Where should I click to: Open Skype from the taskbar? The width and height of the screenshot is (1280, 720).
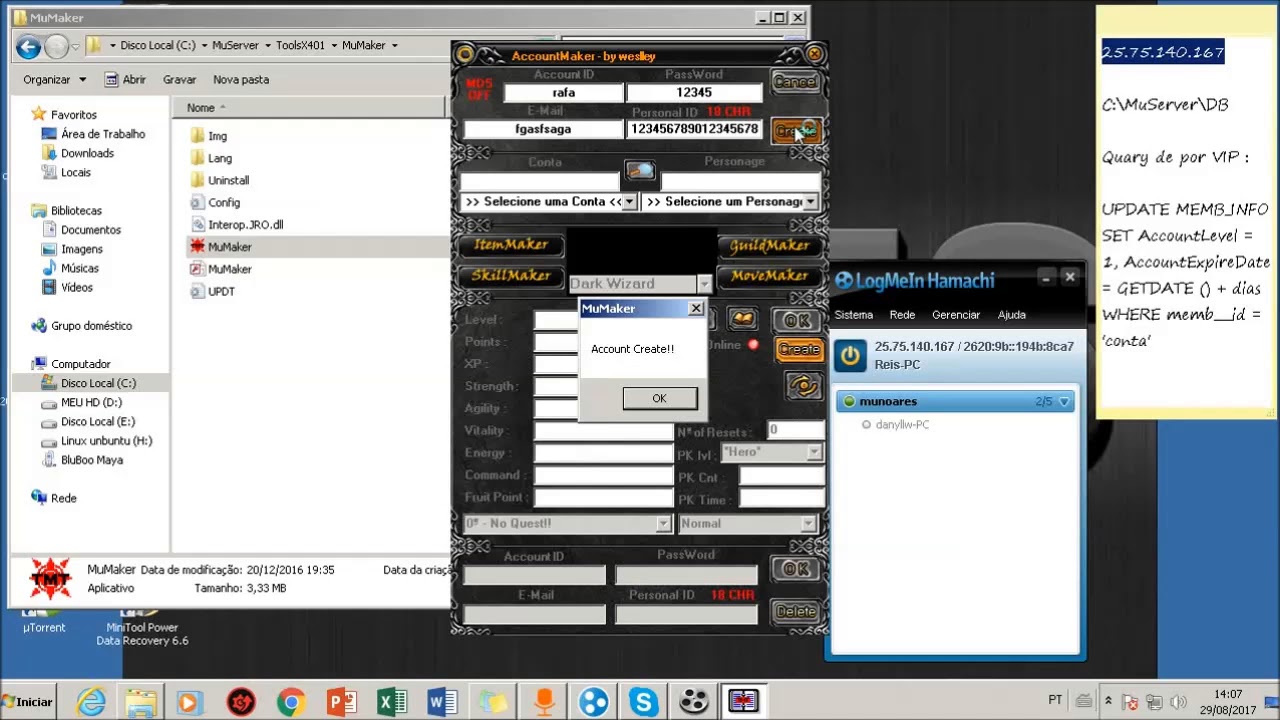pos(643,703)
